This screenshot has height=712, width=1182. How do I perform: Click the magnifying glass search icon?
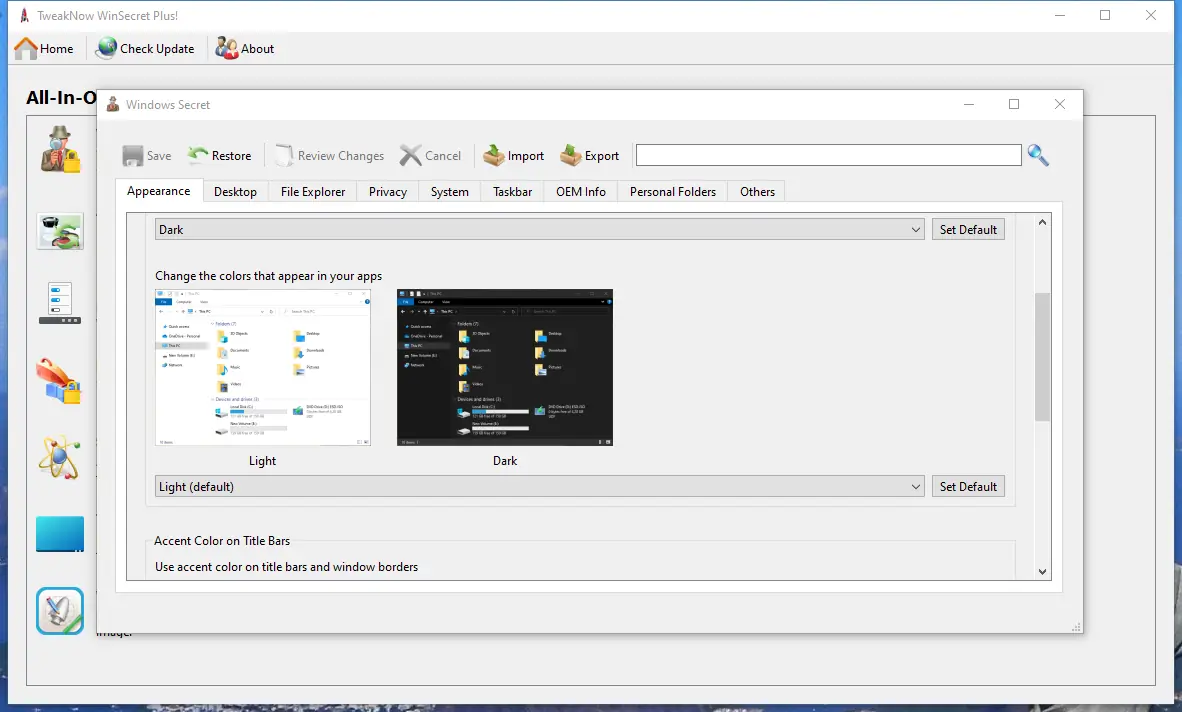[1038, 155]
